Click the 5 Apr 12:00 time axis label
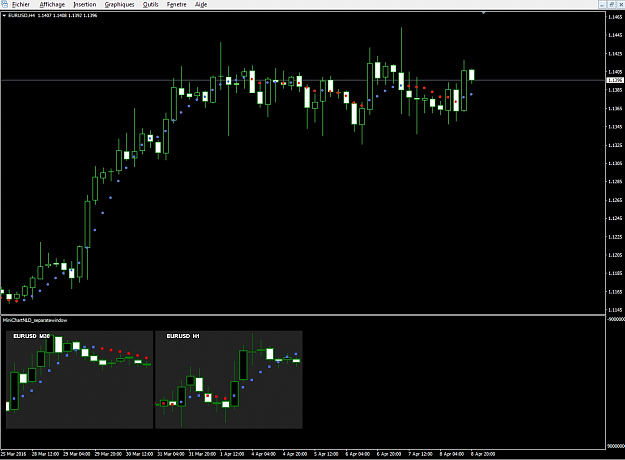Screen dimensions: 625x460 pyautogui.click(x=326, y=454)
